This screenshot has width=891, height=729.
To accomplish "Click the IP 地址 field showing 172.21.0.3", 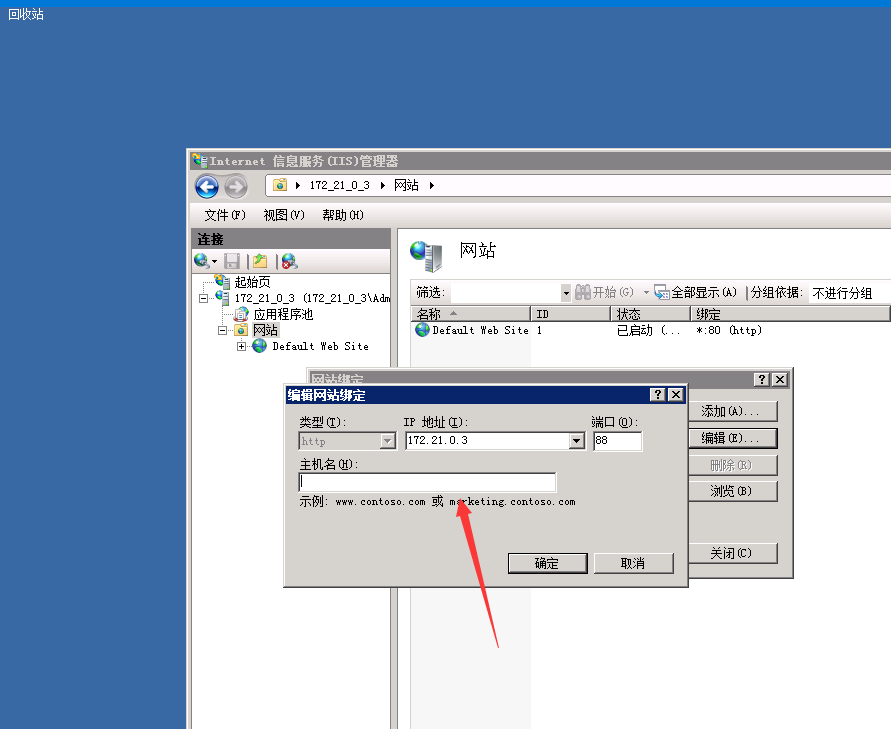I will pos(488,440).
